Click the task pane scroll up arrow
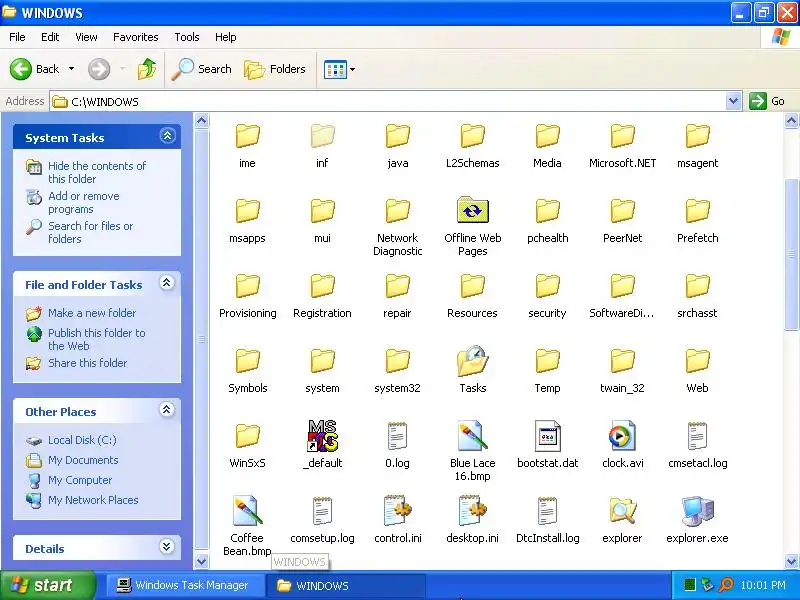 click(x=202, y=120)
